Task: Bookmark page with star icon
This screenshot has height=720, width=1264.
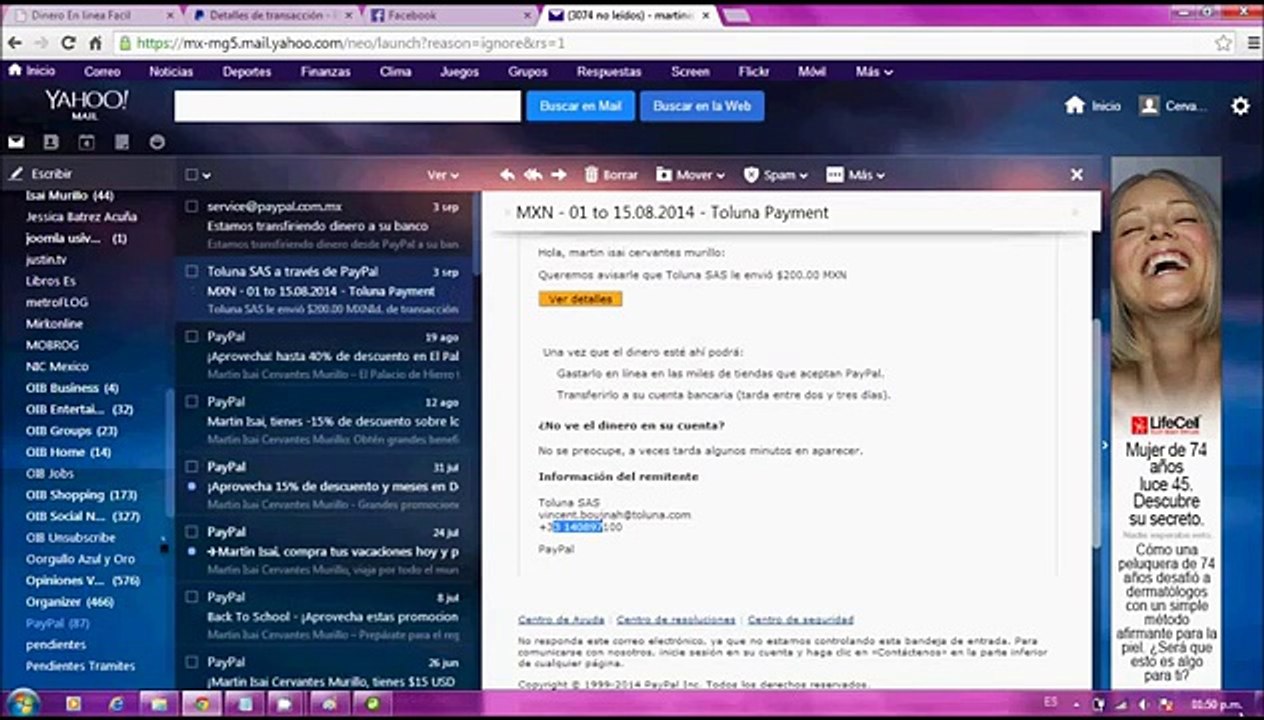Action: click(x=1224, y=43)
